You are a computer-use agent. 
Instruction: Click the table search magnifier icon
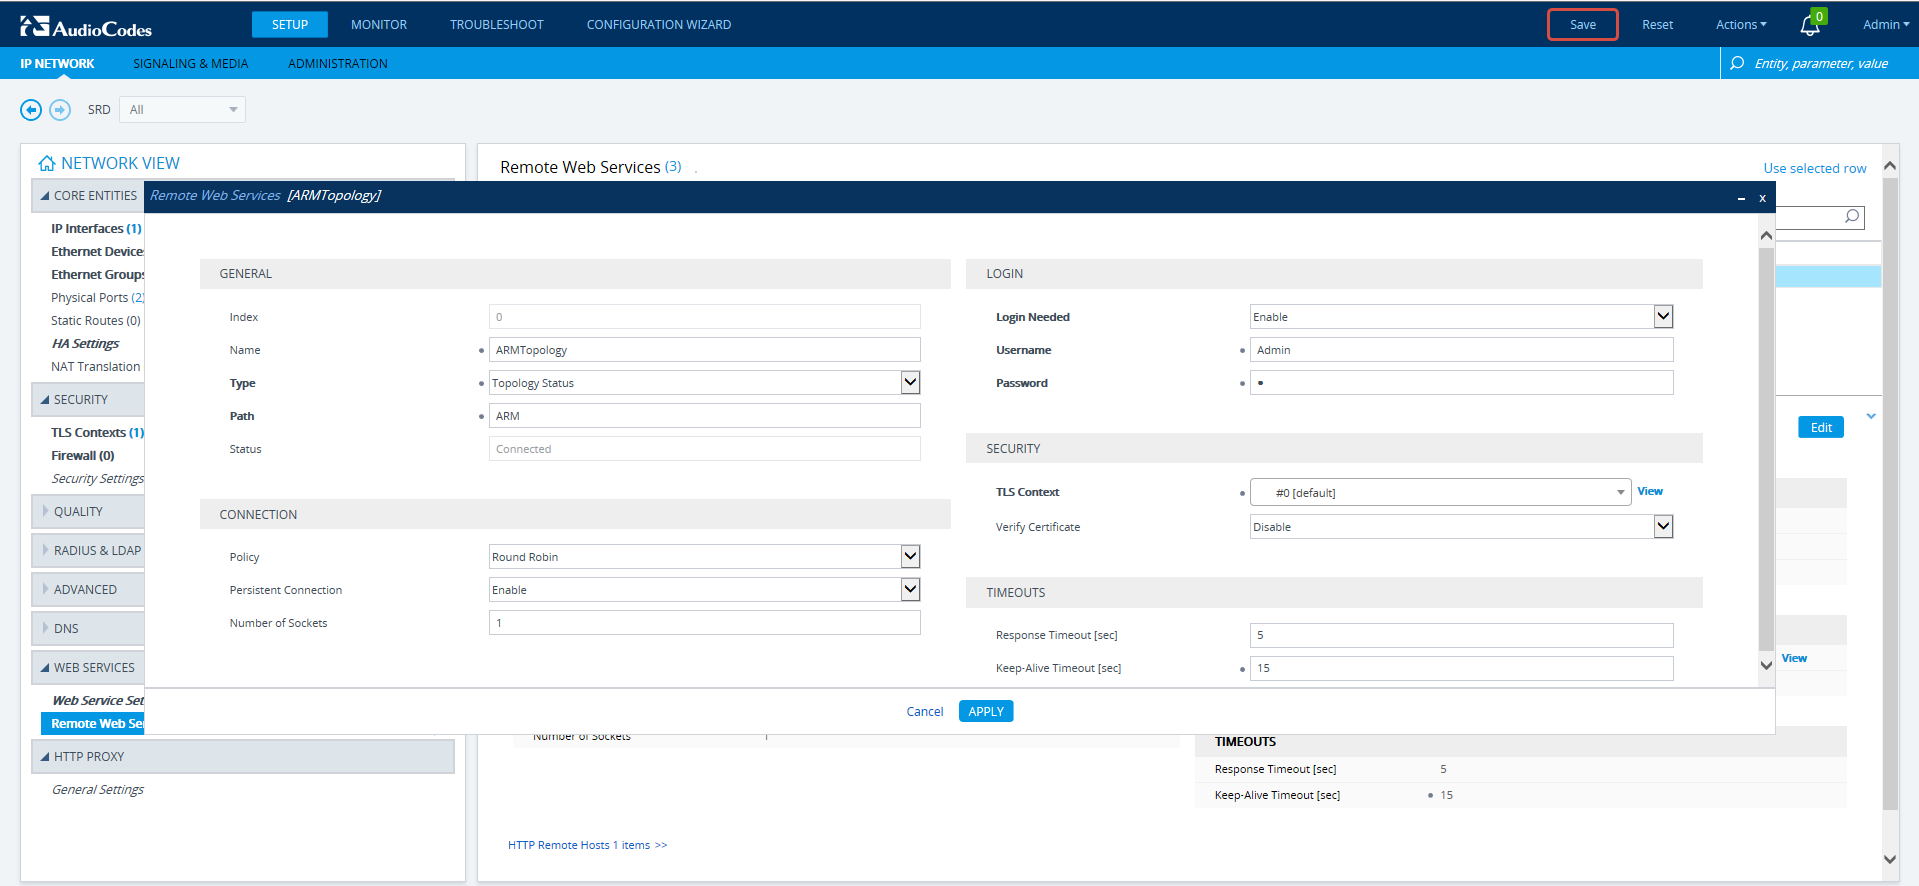point(1852,216)
